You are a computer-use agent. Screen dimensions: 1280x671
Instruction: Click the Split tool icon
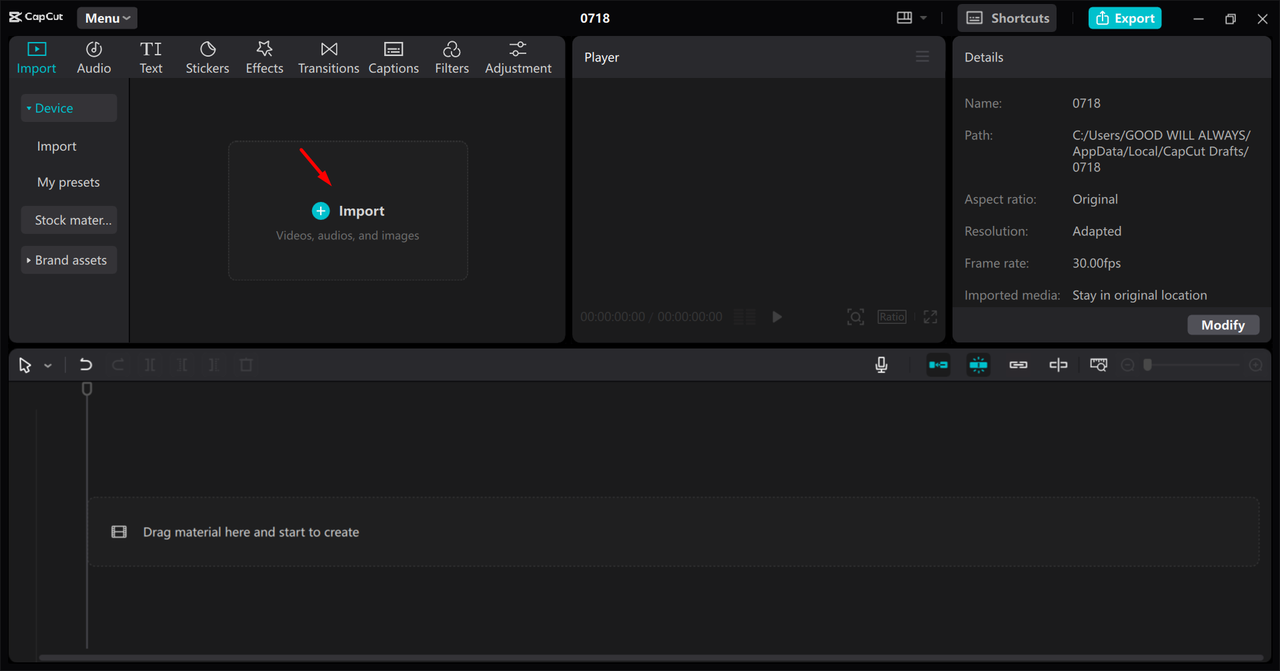[x=150, y=366]
